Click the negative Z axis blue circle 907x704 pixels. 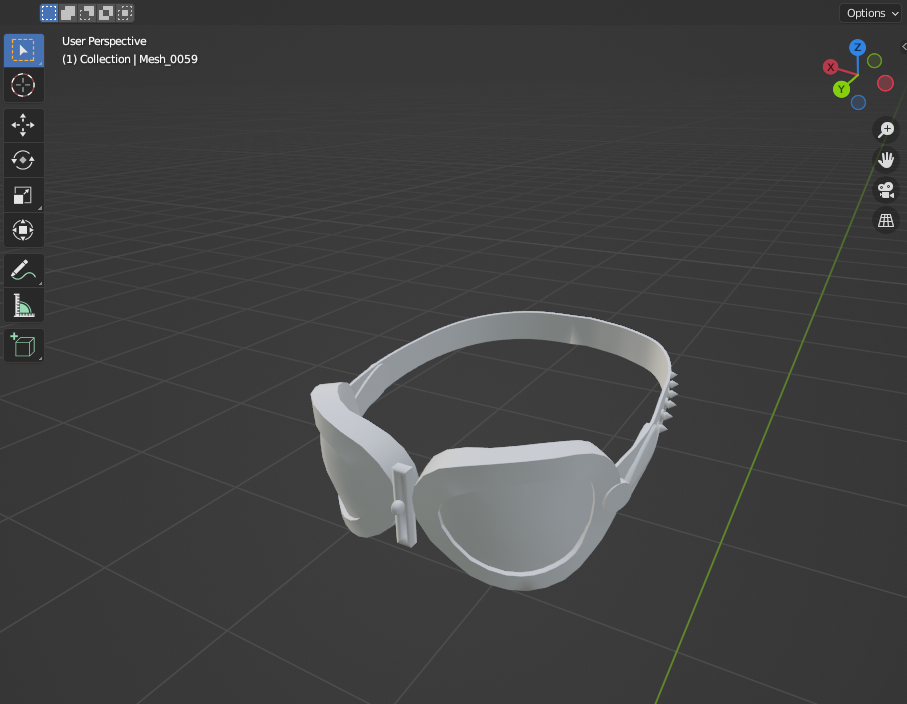(858, 103)
